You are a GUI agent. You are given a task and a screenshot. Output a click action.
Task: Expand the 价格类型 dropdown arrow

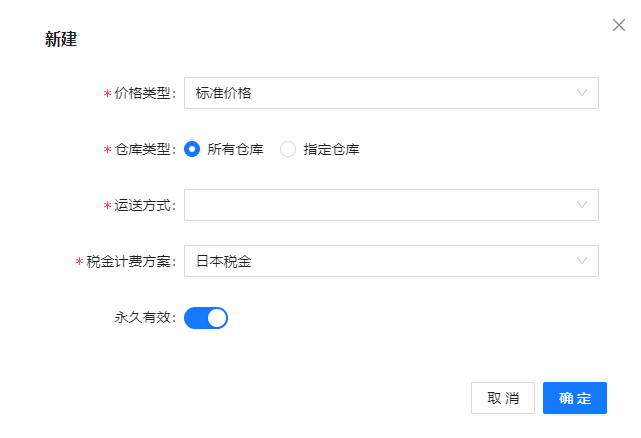pos(581,93)
